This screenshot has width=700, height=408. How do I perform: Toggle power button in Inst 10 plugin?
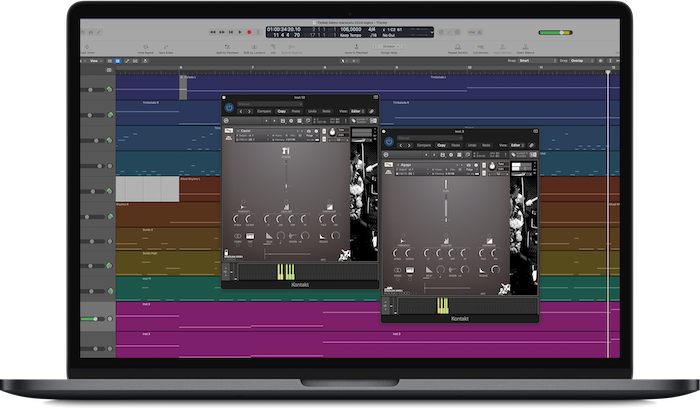(x=229, y=106)
